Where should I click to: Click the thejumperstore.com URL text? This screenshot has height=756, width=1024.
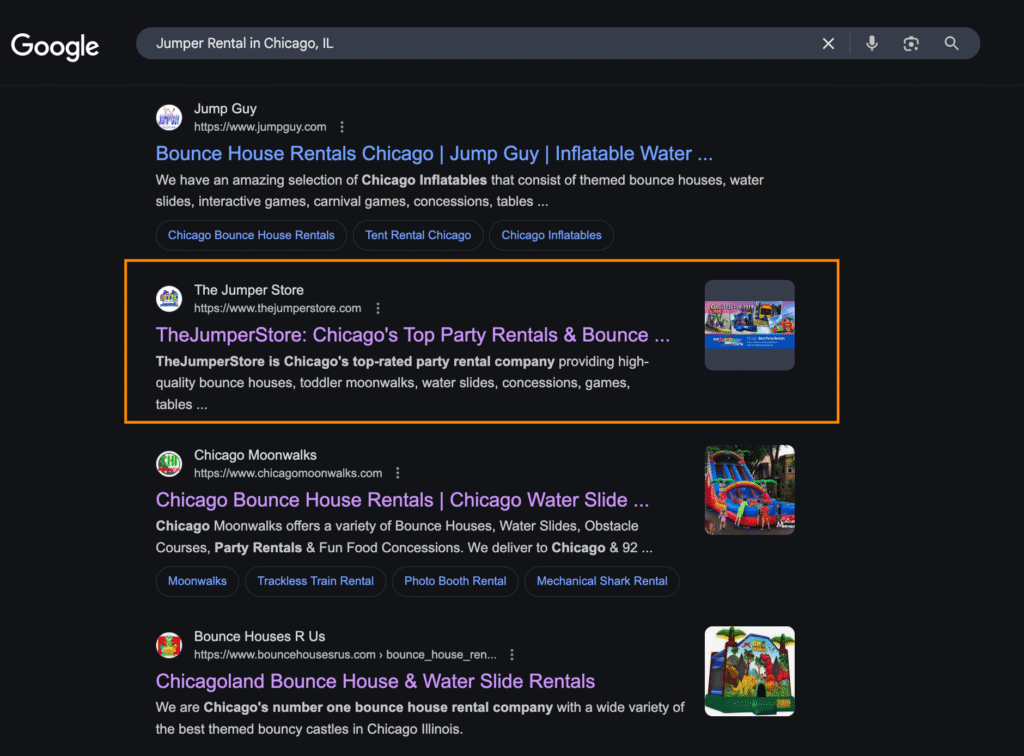point(278,308)
